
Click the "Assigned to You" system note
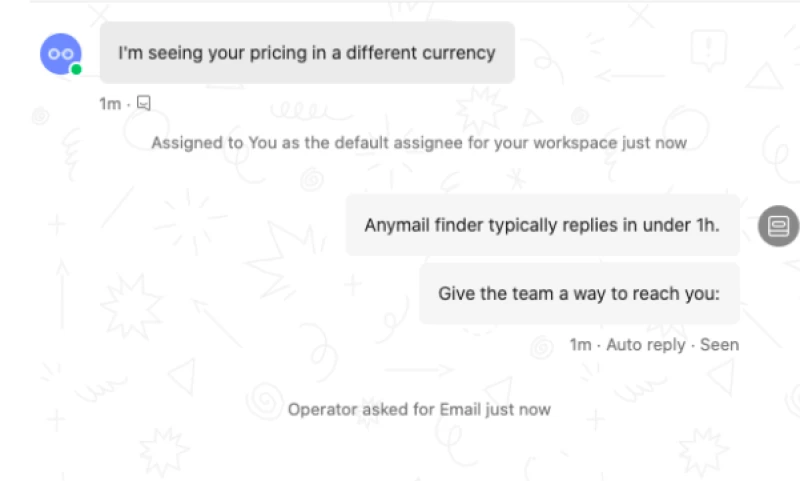click(419, 143)
